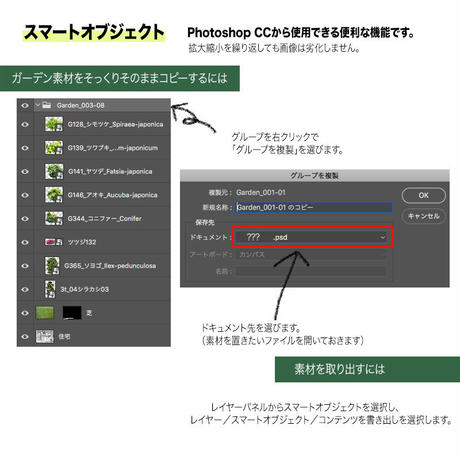Select the G365 Ilex-pedunculosa layer thumbnail
This screenshot has height=460, width=460.
coord(52,266)
